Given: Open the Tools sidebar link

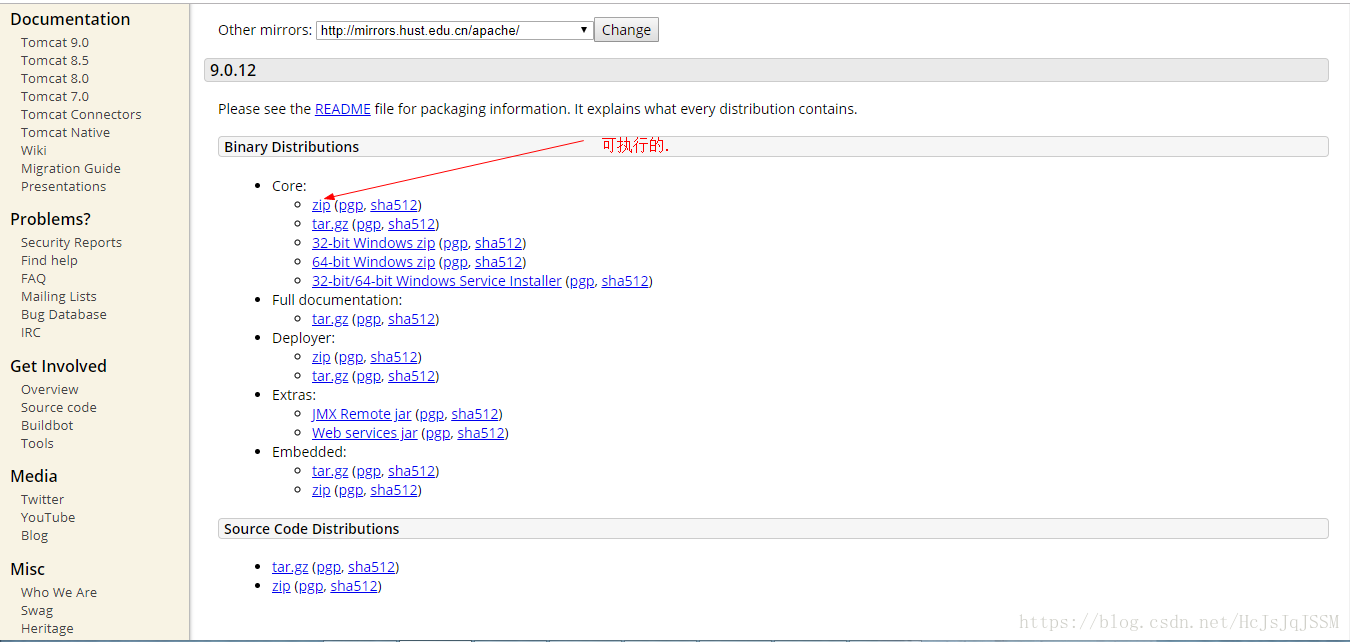Looking at the screenshot, I should tap(37, 443).
